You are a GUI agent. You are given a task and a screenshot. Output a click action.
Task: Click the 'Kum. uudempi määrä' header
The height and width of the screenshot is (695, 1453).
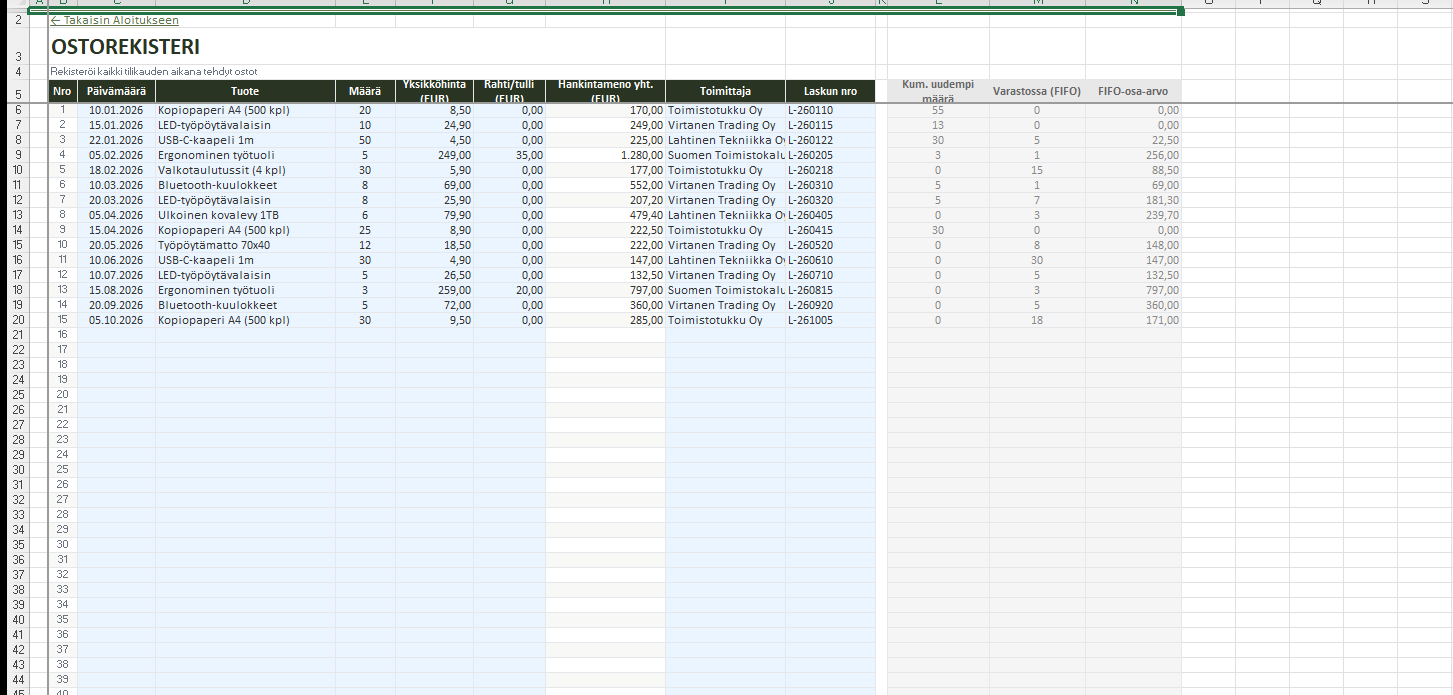coord(937,91)
